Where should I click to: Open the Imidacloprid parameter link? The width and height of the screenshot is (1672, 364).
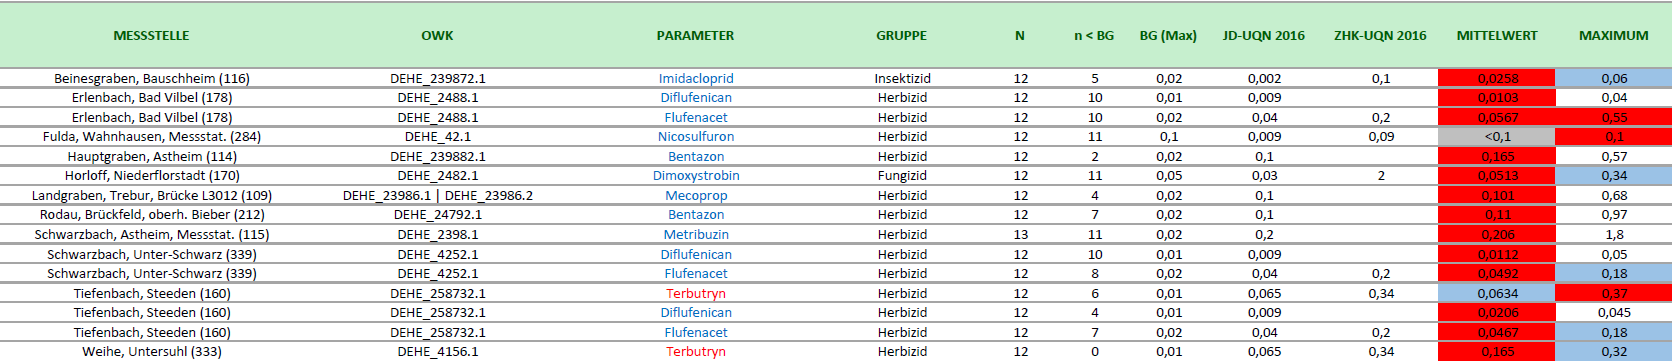tap(696, 78)
